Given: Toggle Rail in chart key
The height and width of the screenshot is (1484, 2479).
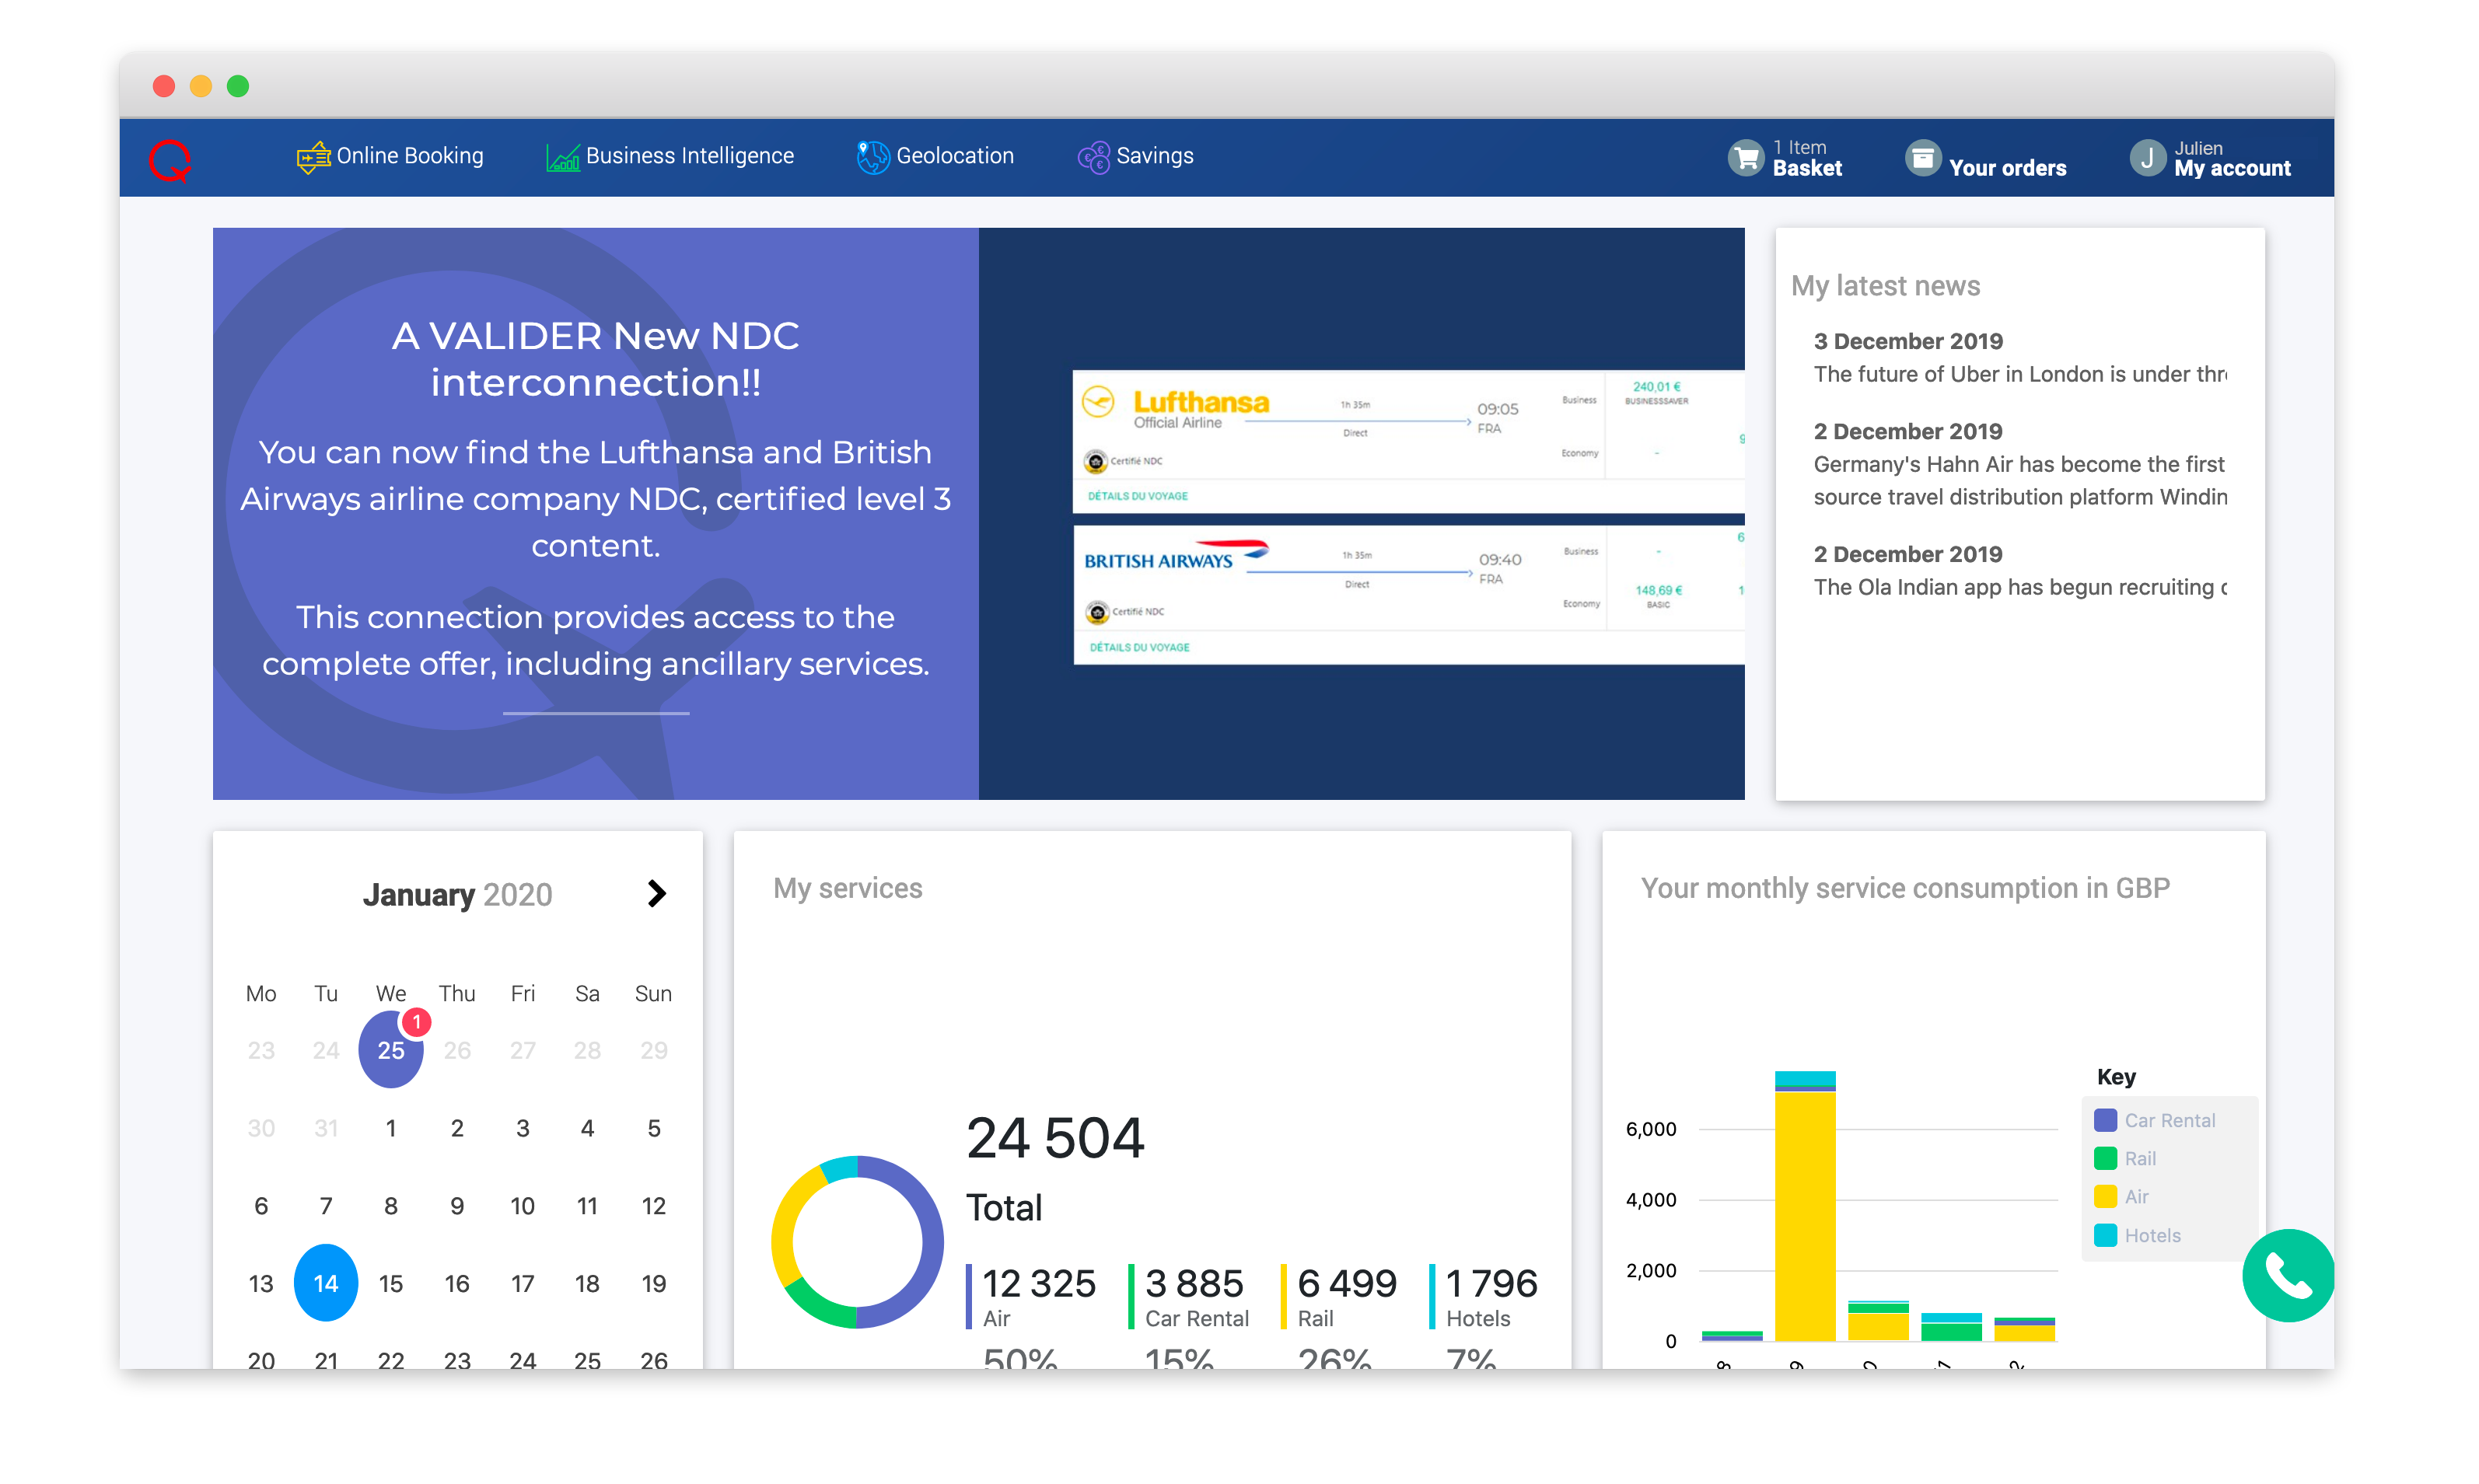Looking at the screenshot, I should 2125,1158.
